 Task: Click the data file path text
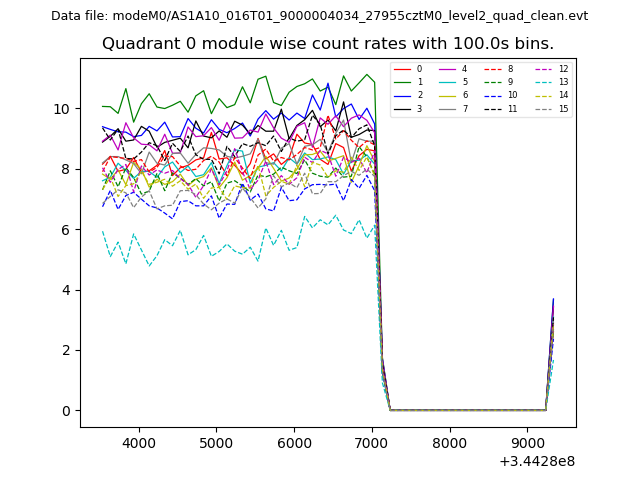pyautogui.click(x=319, y=16)
